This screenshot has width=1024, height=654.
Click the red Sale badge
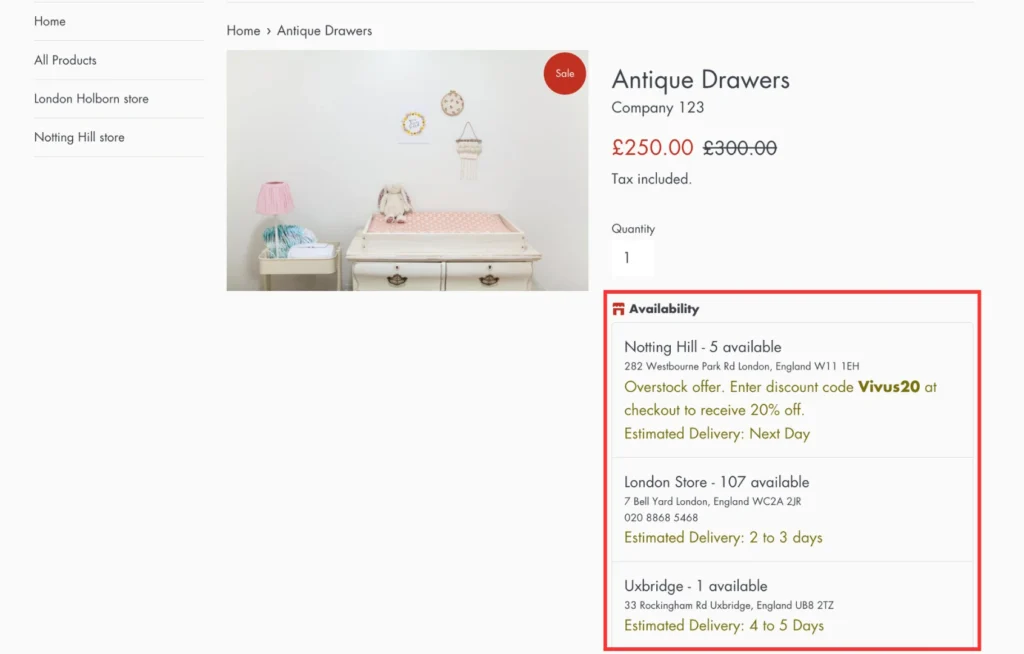(565, 73)
